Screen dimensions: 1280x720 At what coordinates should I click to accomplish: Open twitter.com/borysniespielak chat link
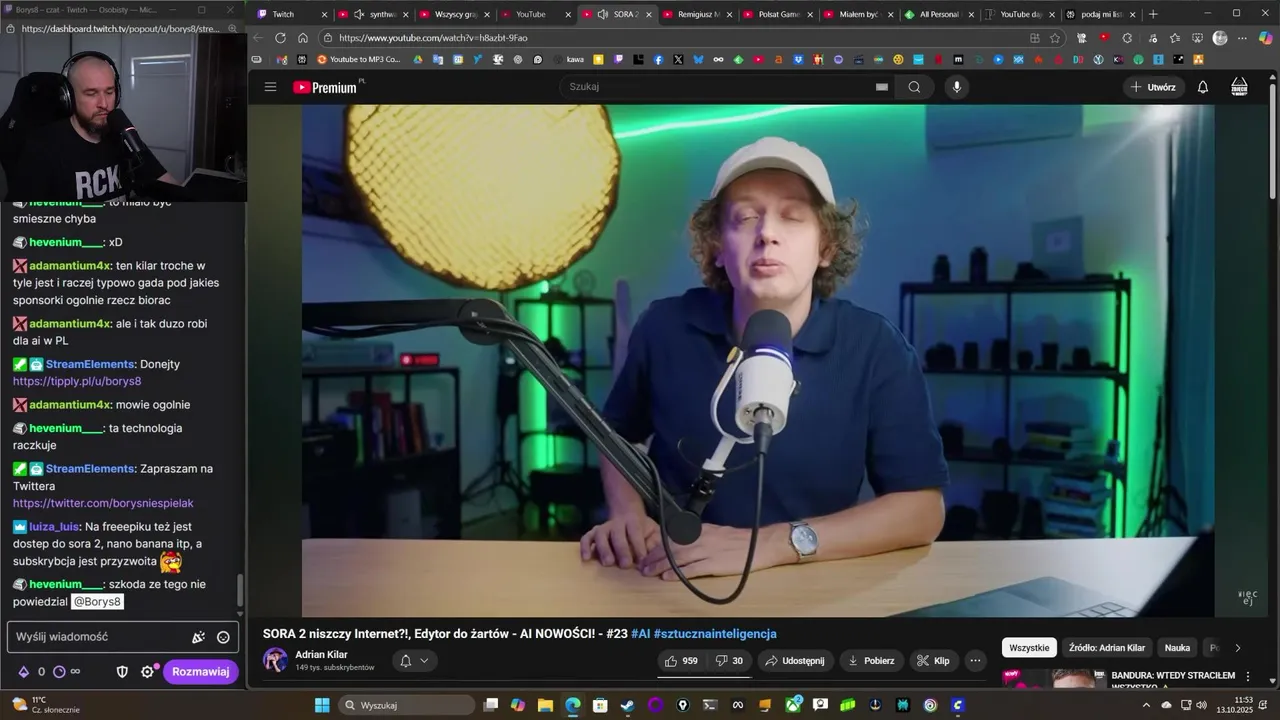click(103, 503)
